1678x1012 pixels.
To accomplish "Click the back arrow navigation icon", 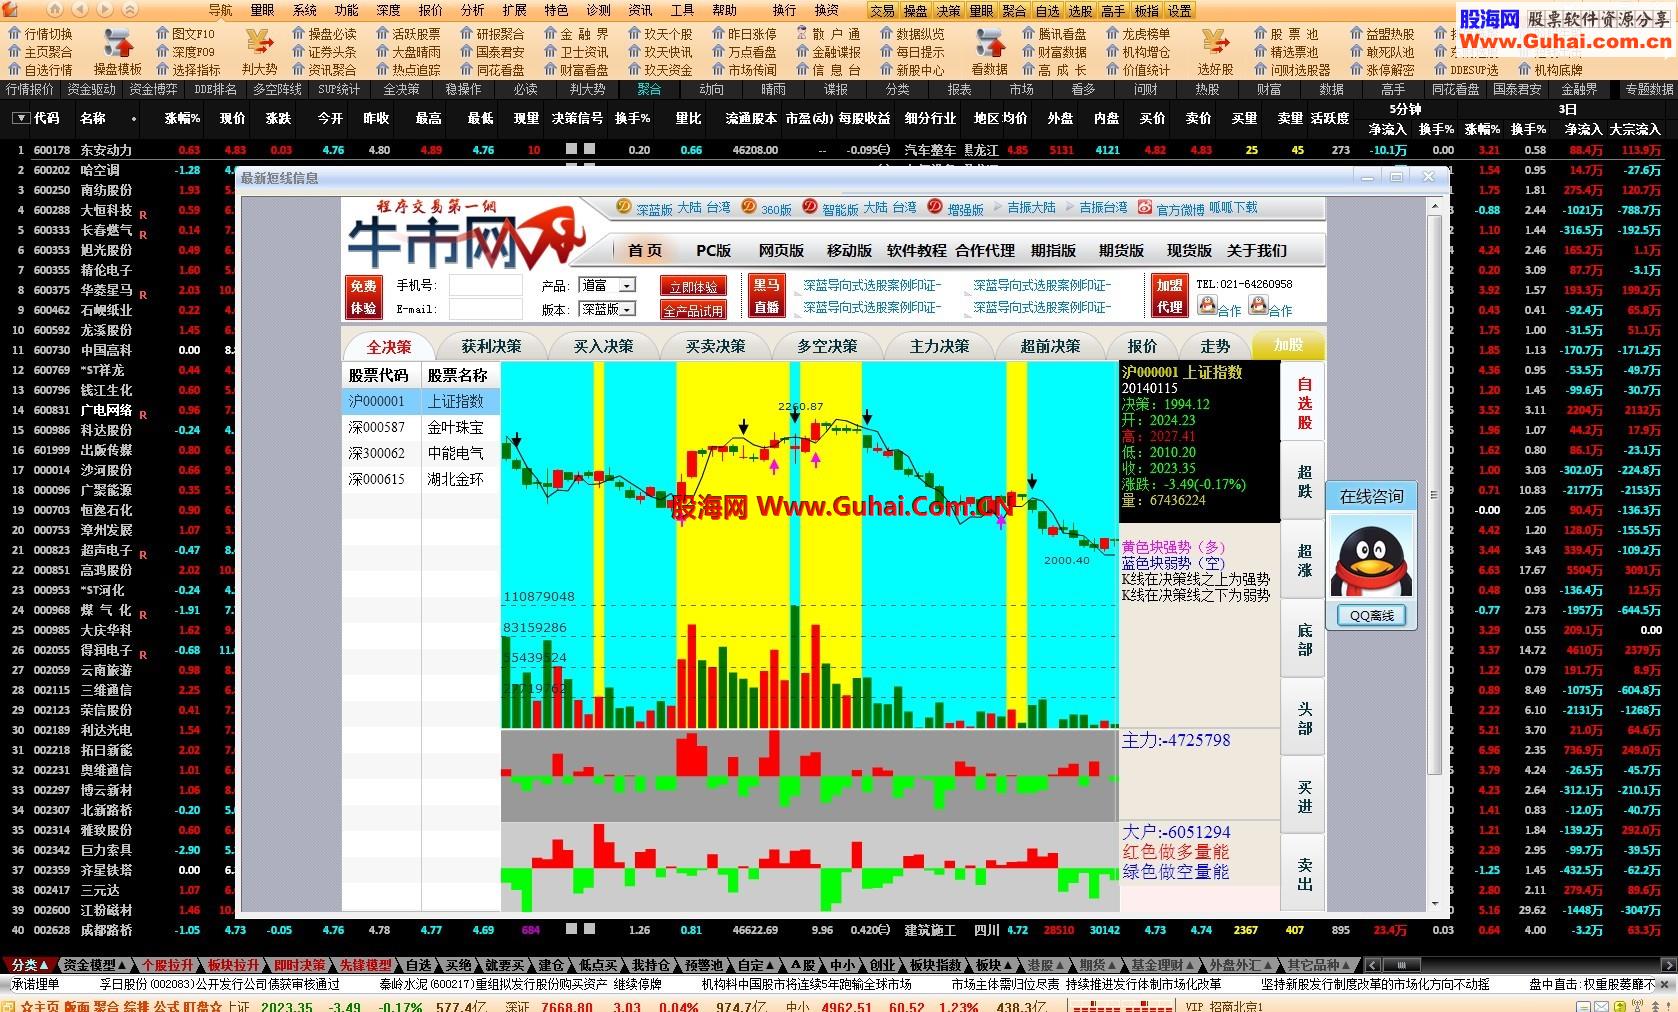I will [x=80, y=10].
